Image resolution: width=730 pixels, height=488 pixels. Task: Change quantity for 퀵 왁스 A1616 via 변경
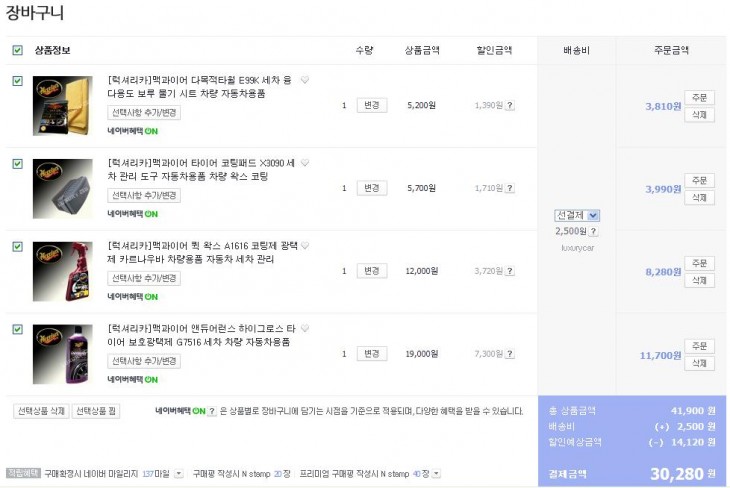(372, 271)
